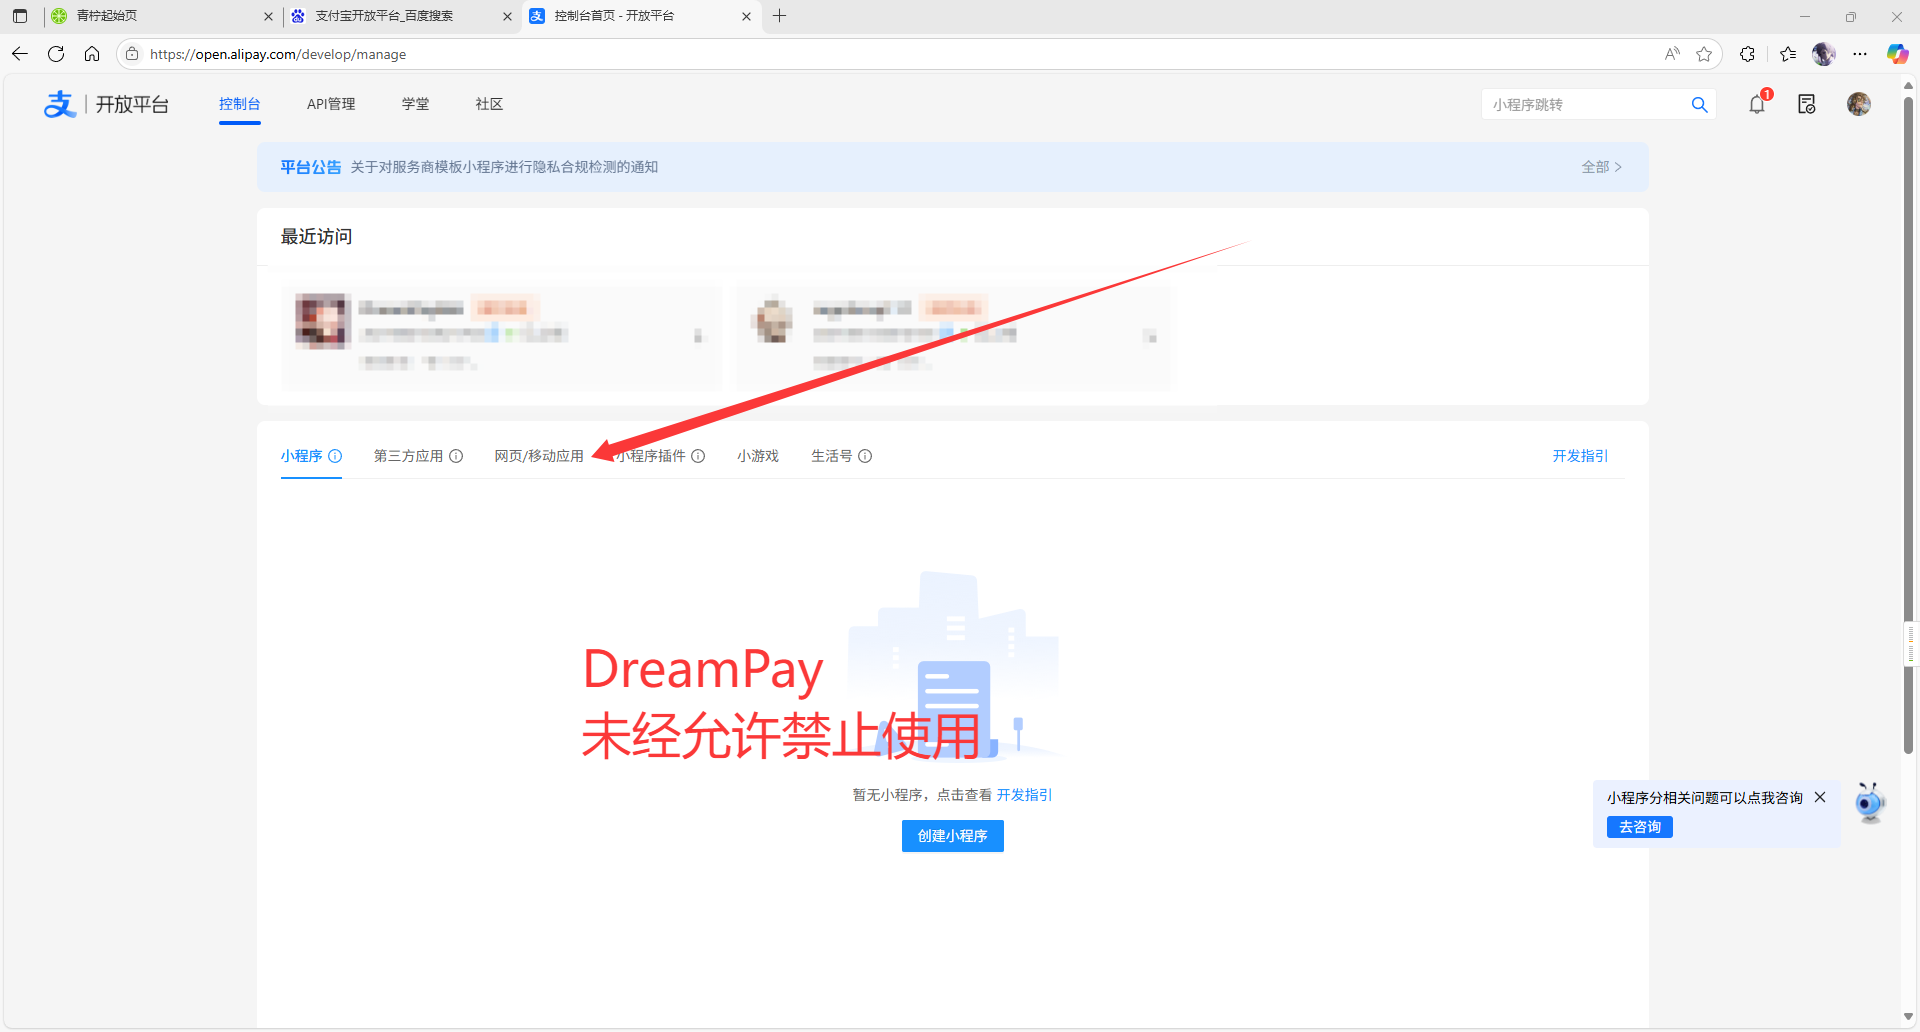Switch to the 网页/移动应用 tab

538,456
